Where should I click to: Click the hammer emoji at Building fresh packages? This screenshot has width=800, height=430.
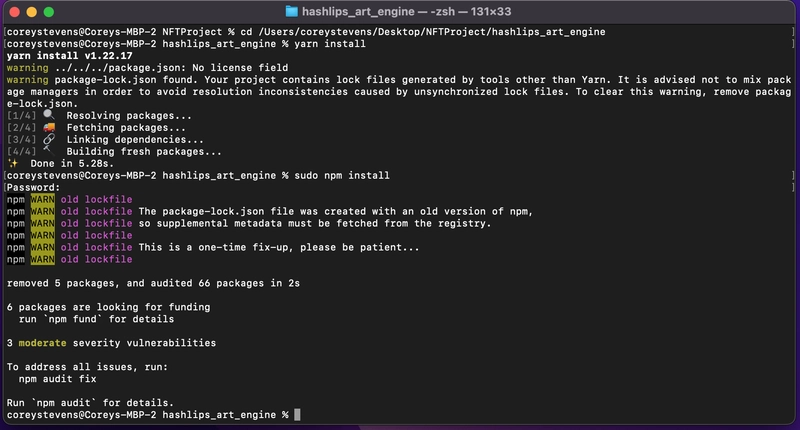(49, 150)
